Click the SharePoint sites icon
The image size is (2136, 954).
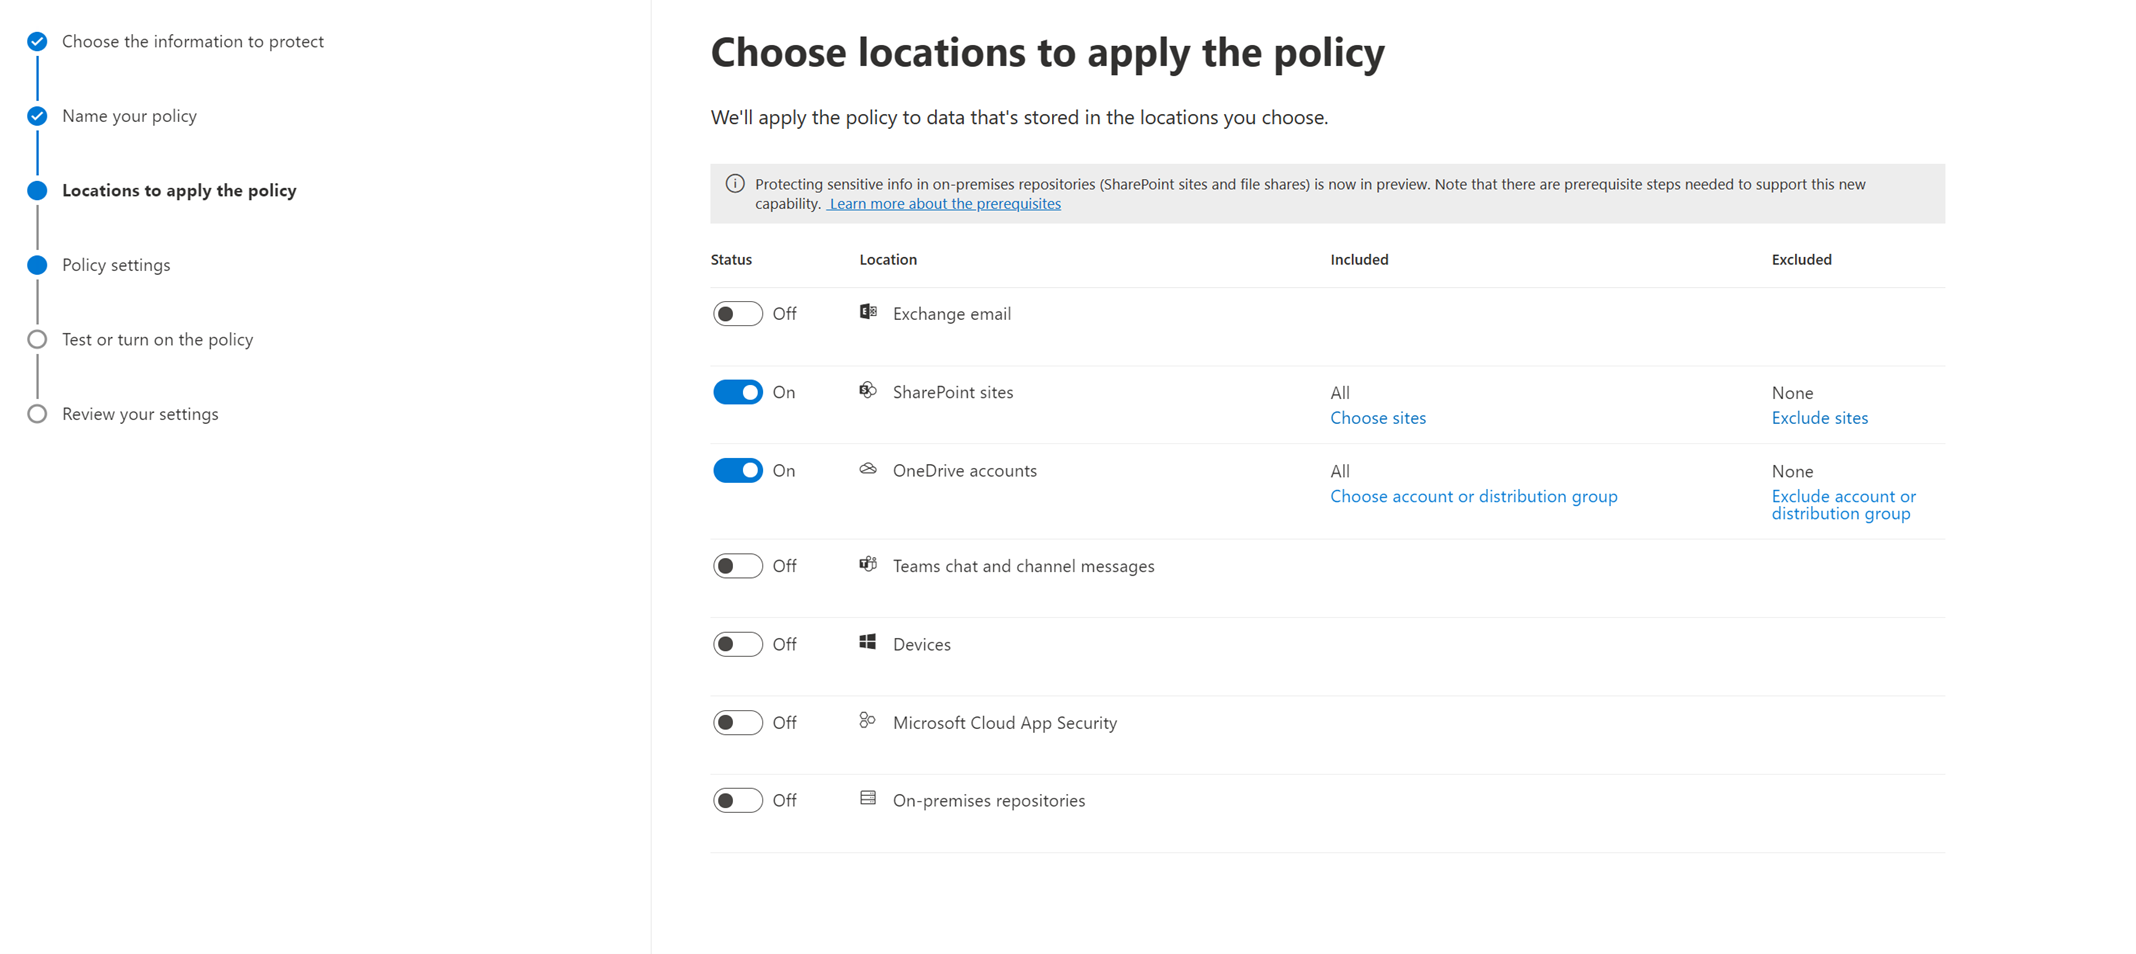[868, 390]
